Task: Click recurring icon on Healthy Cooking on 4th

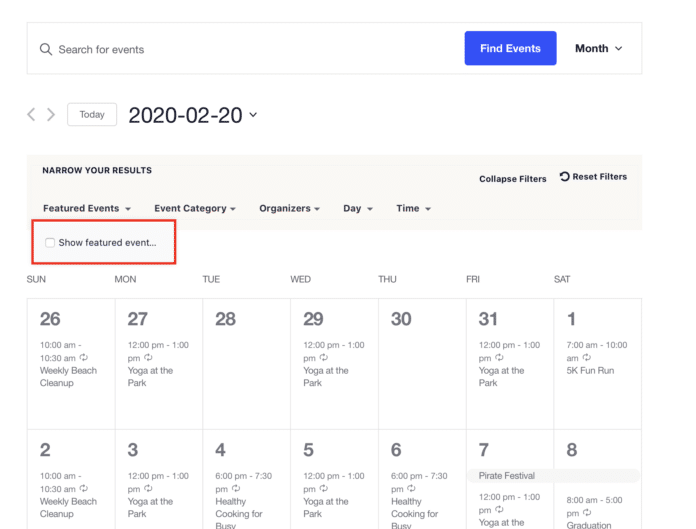Action: point(236,488)
